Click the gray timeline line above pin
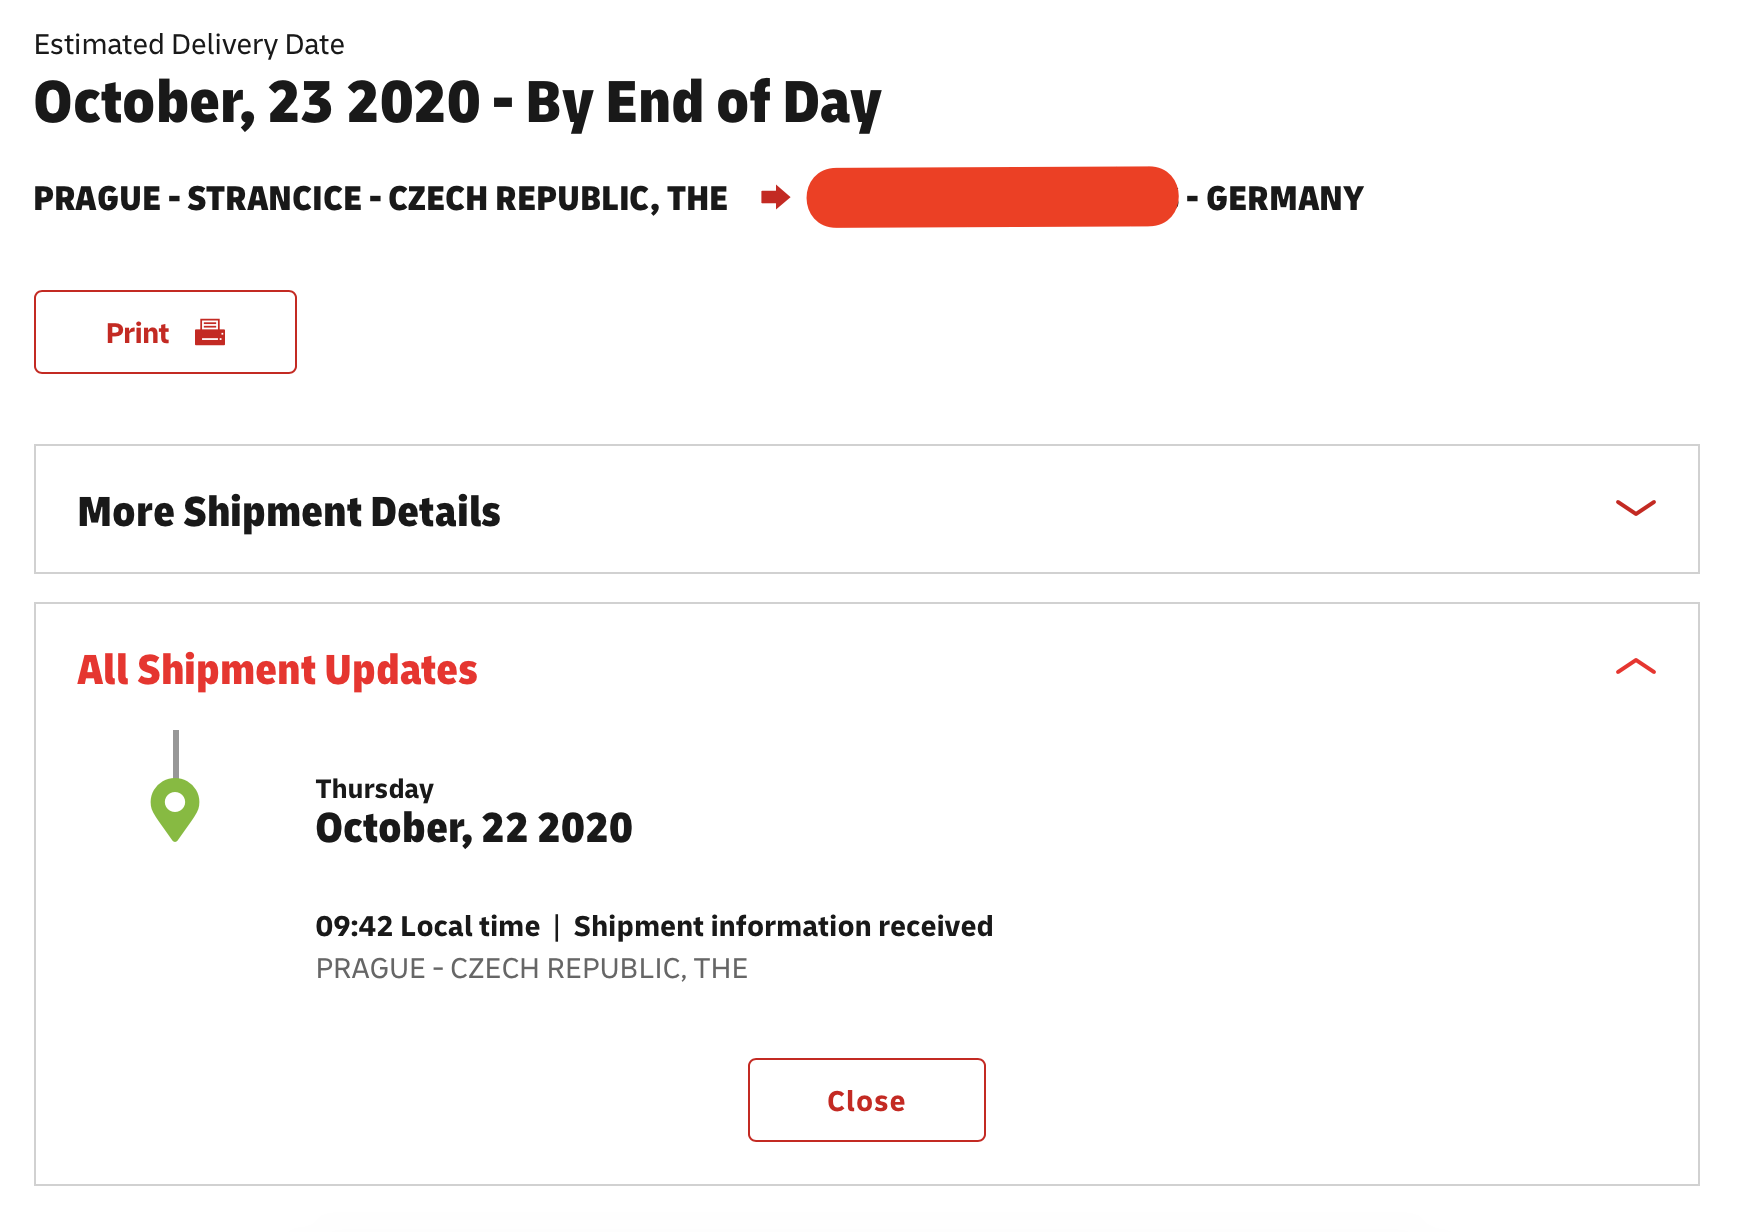The height and width of the screenshot is (1232, 1742). [x=176, y=754]
